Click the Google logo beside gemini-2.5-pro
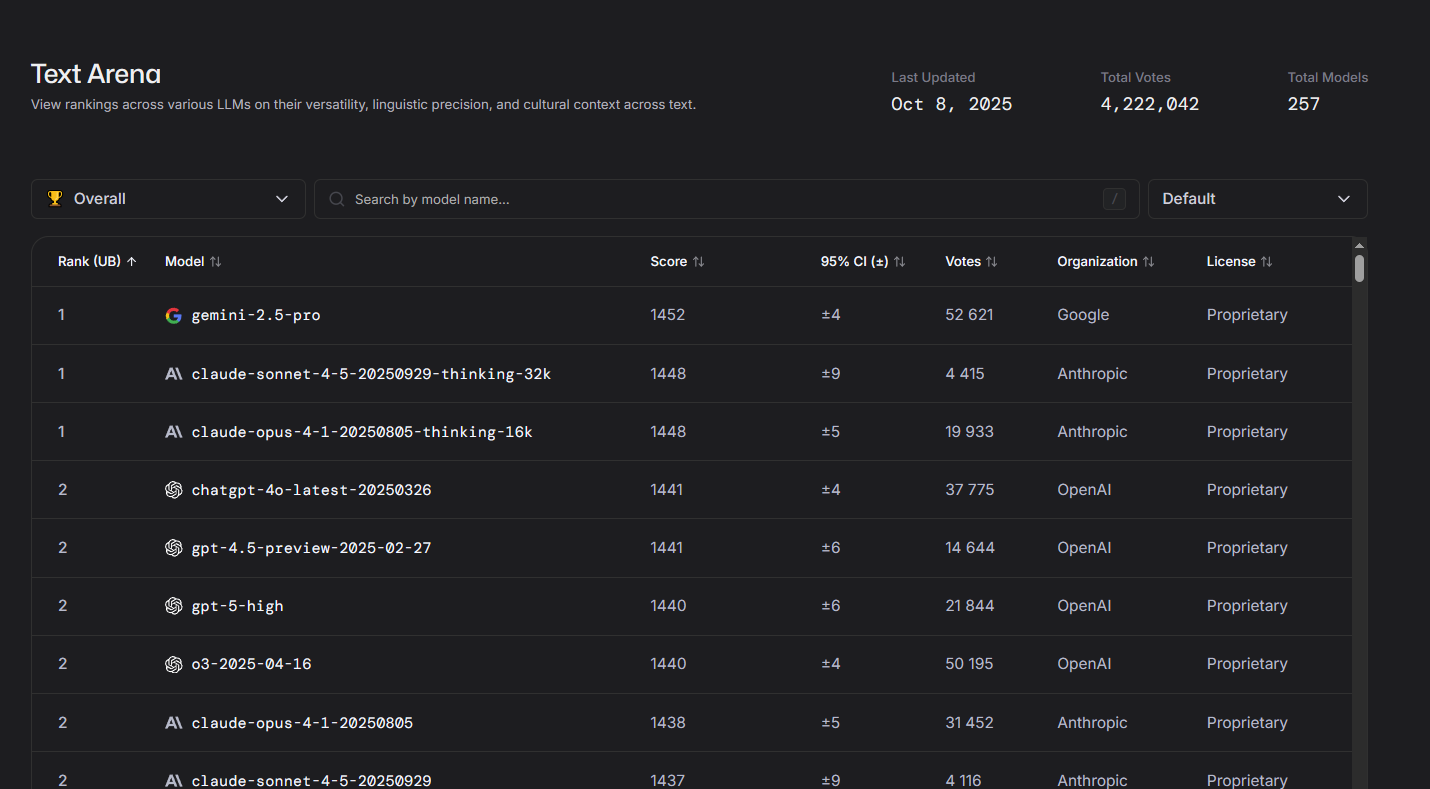 [173, 315]
